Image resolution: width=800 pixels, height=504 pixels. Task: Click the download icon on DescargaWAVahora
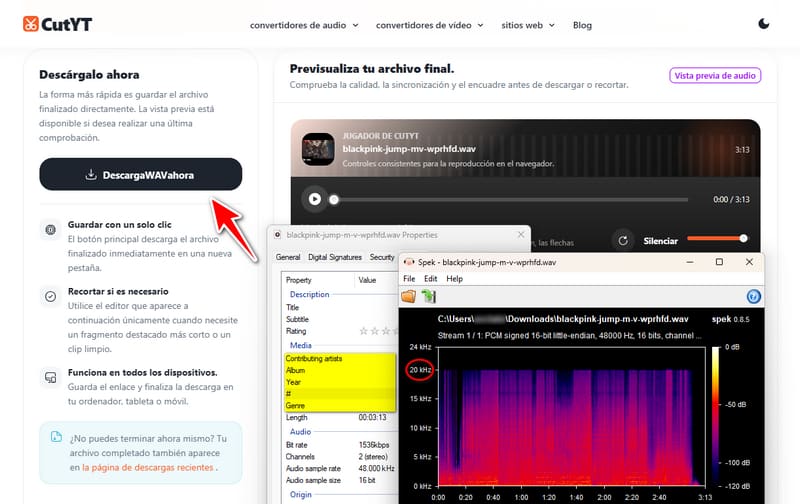[x=91, y=174]
